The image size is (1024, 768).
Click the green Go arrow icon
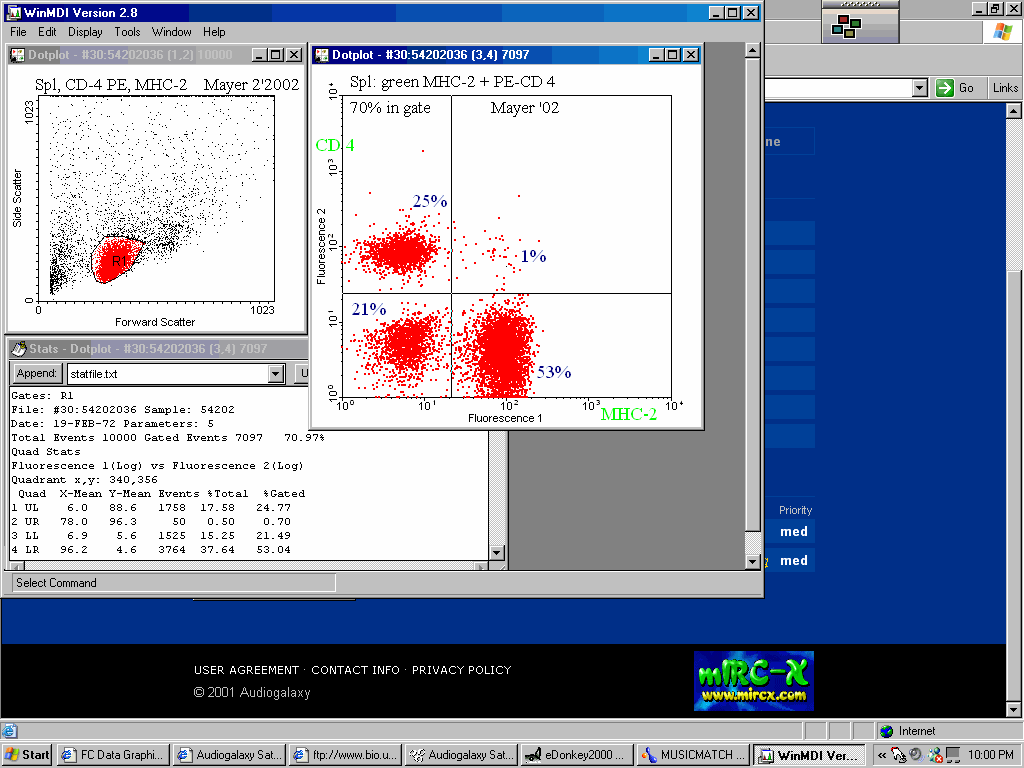(x=945, y=88)
